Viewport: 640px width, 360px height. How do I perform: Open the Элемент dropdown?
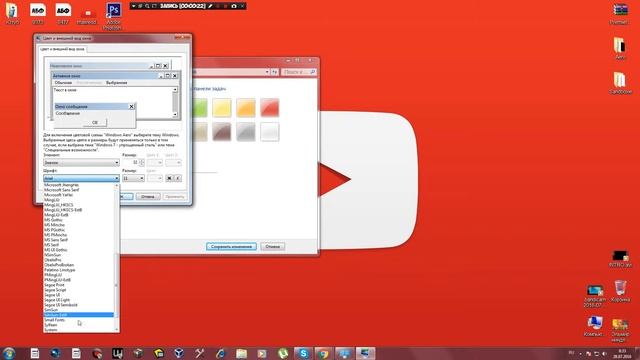pyautogui.click(x=81, y=162)
